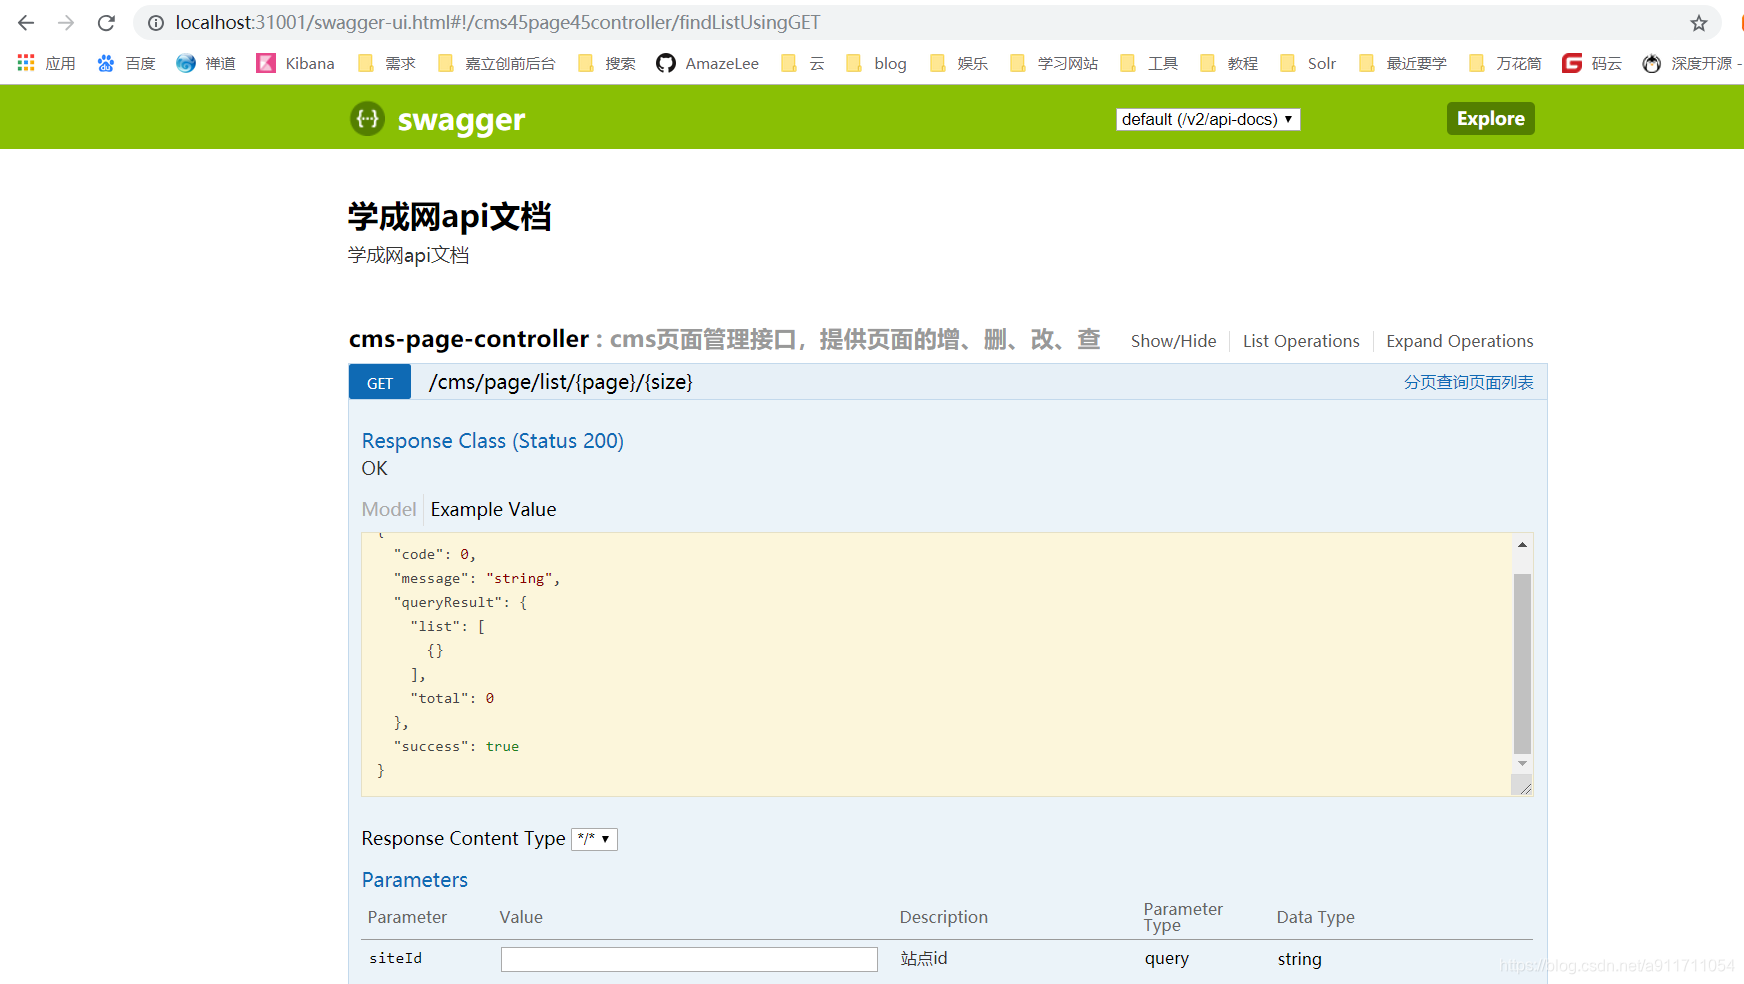This screenshot has height=984, width=1744.
Task: Click the siteId parameter name
Action: 395,958
